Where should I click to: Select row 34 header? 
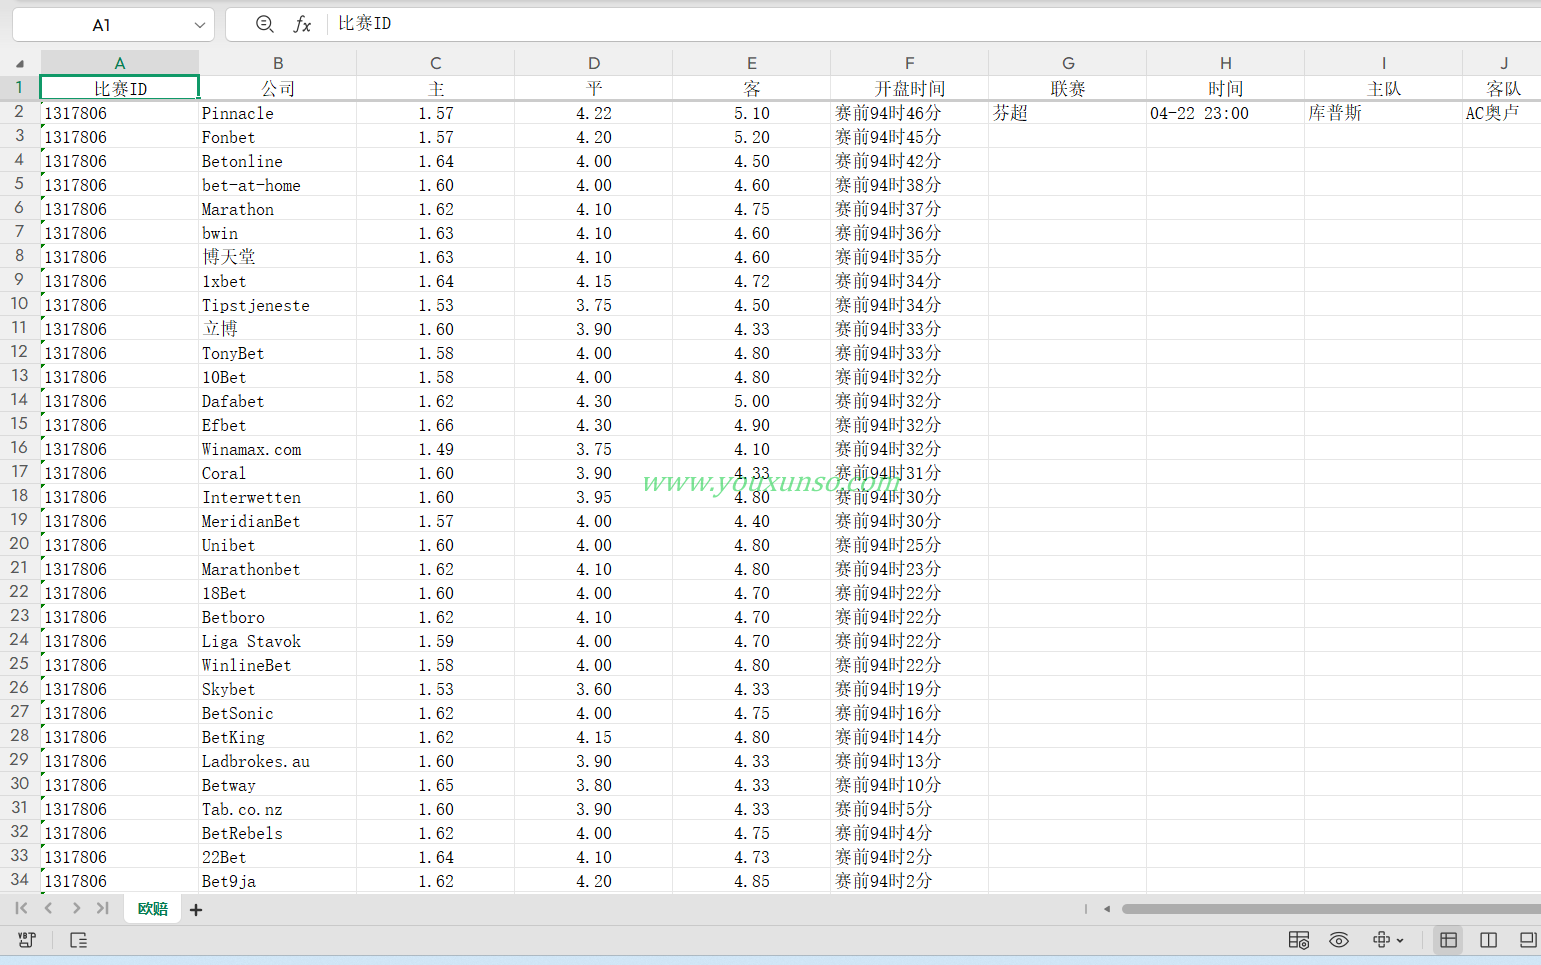(x=19, y=880)
